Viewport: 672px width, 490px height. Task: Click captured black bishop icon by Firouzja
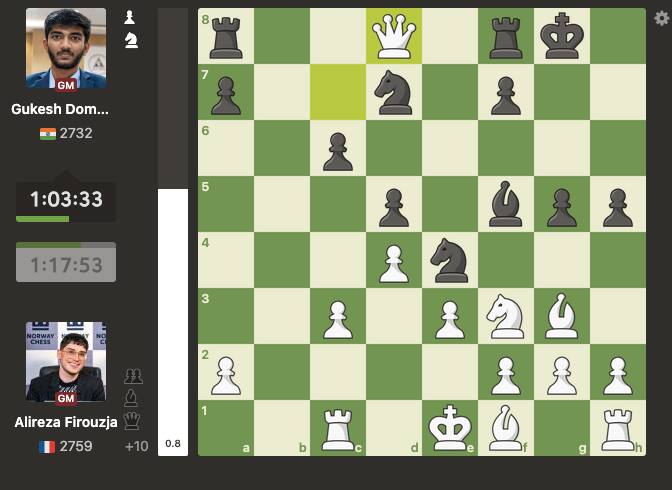[x=131, y=398]
